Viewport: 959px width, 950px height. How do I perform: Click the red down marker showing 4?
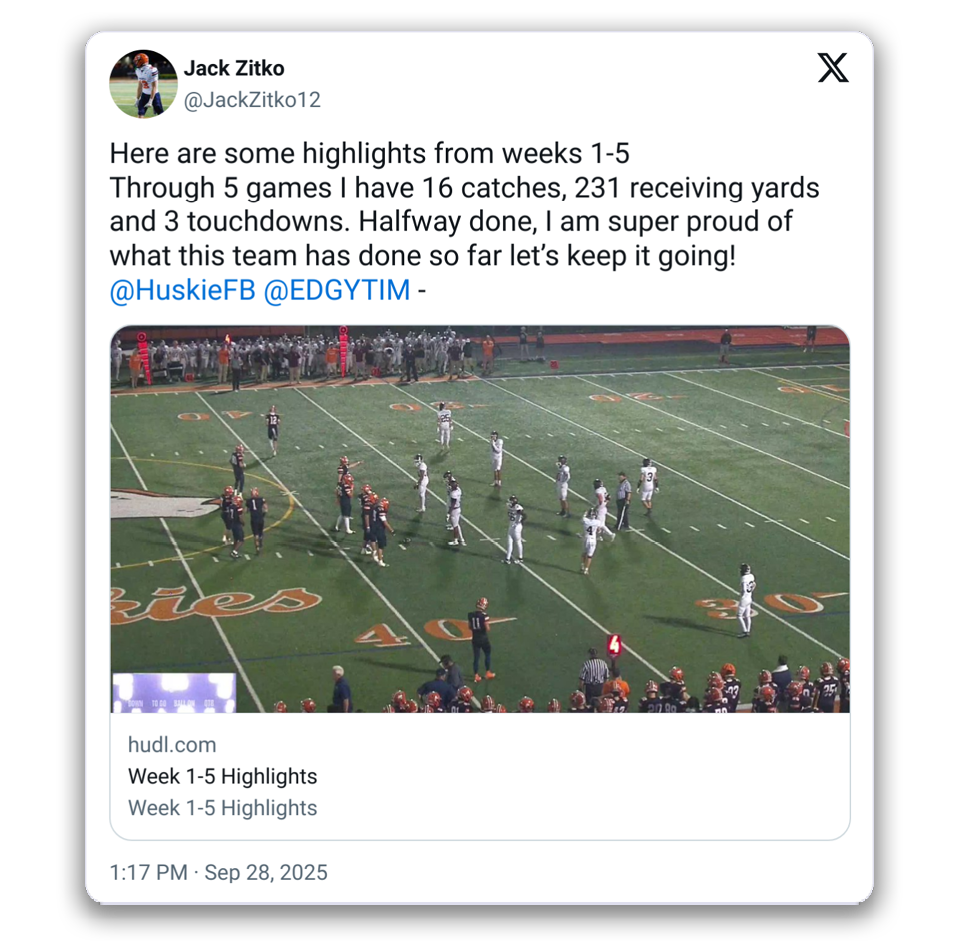614,645
